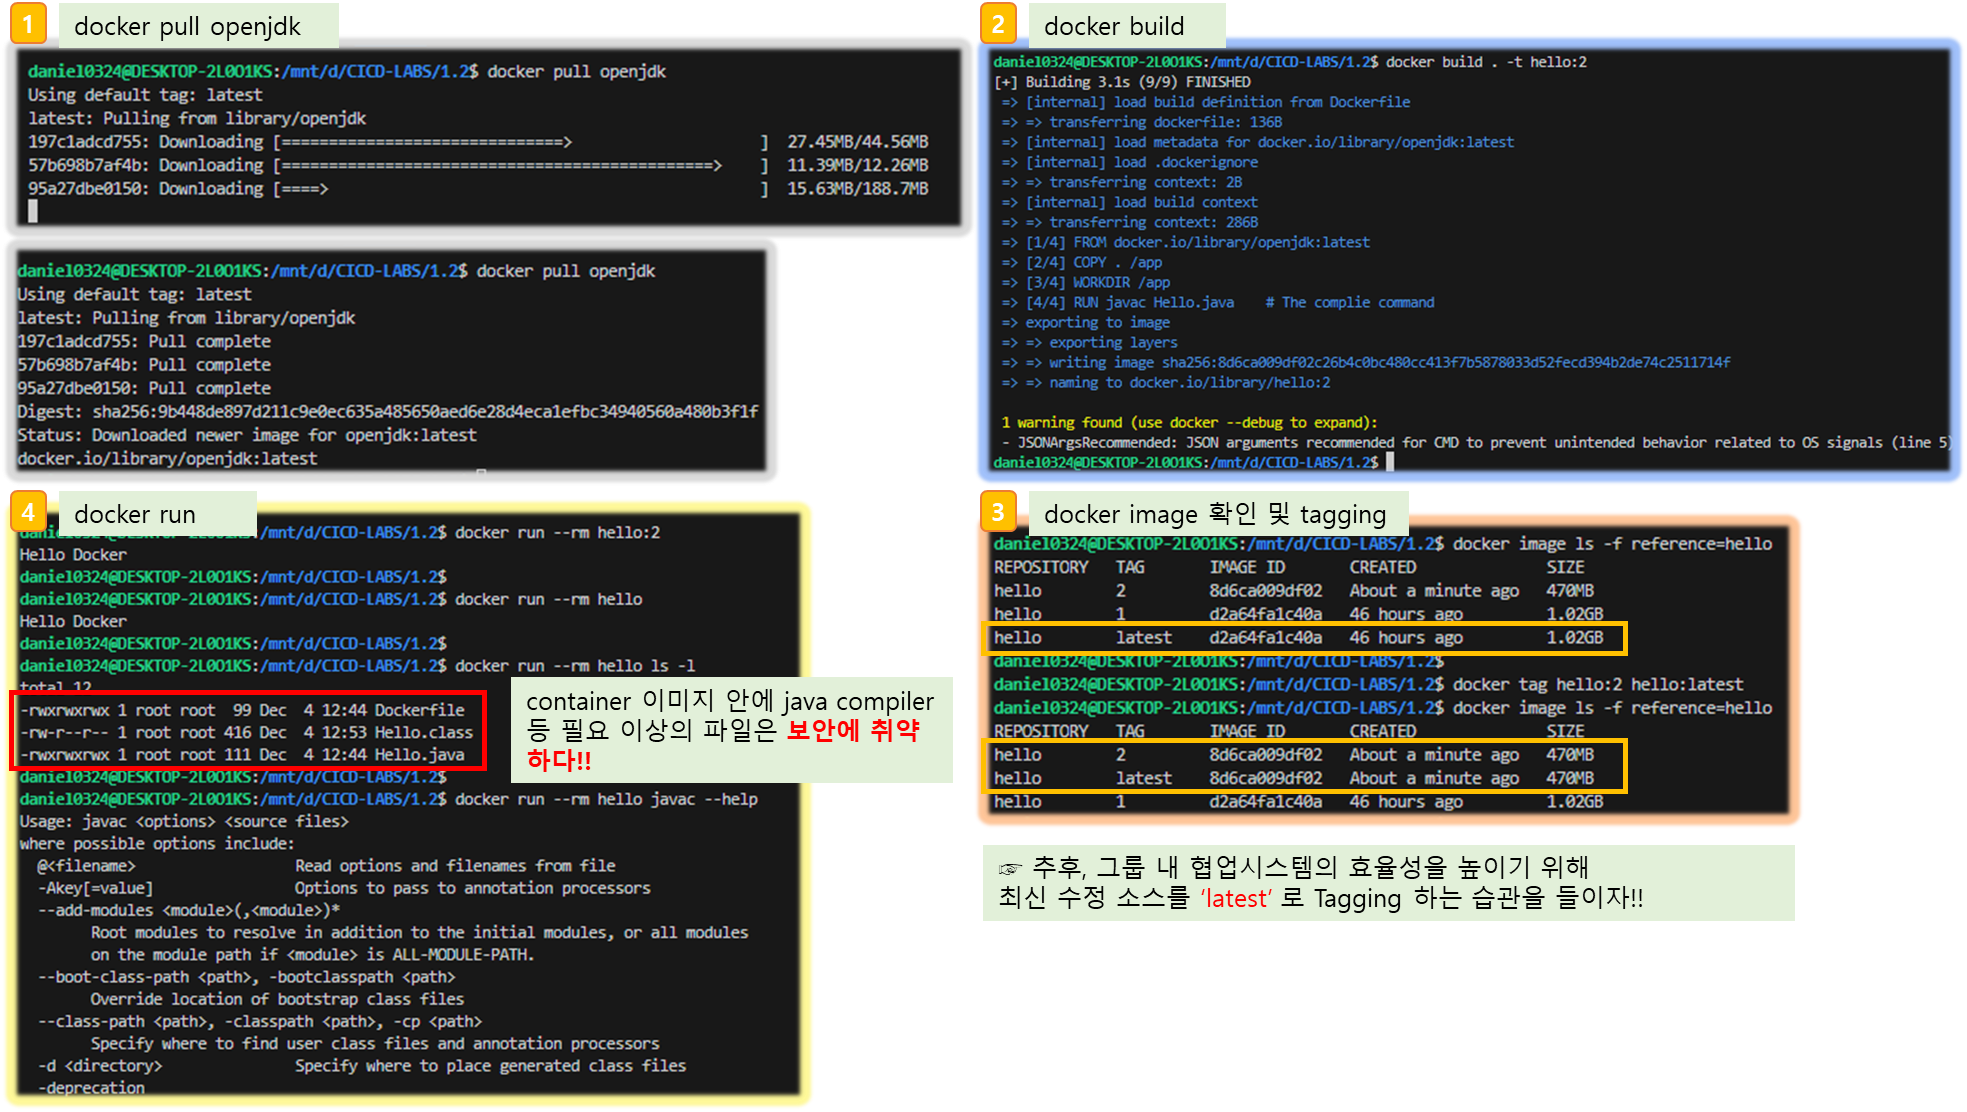Viewport: 1967px width, 1112px height.
Task: Click the JSONArgsRecommended warning line
Action: click(1477, 443)
